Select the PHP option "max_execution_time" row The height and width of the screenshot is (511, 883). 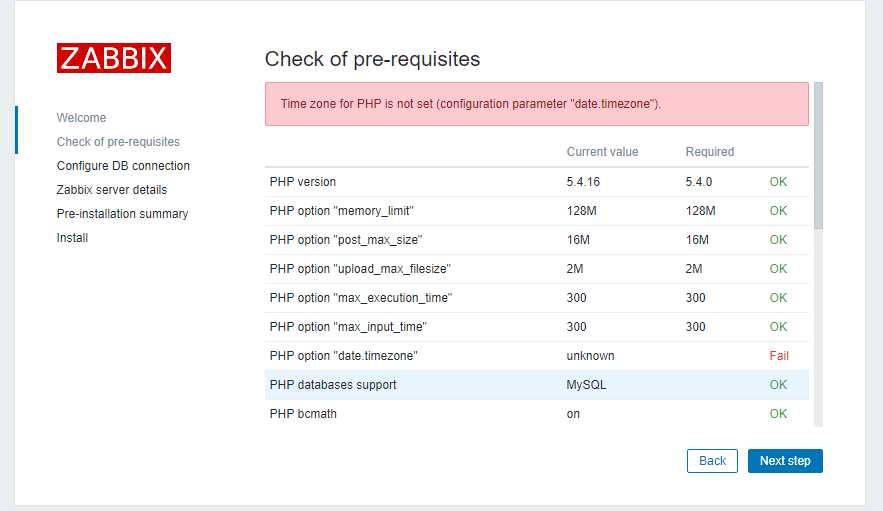click(x=537, y=298)
